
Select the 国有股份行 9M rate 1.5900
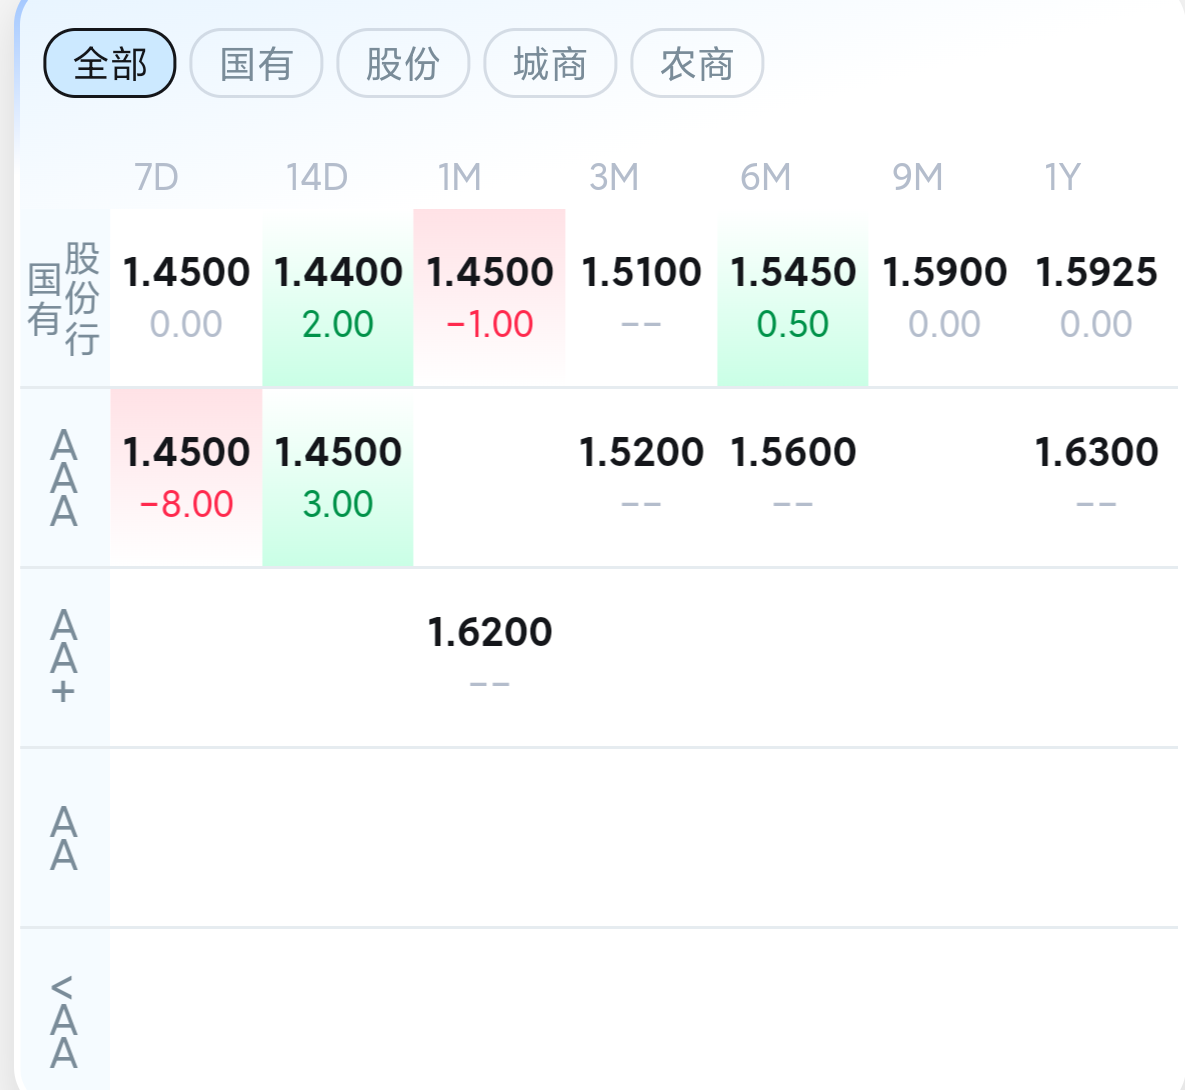(944, 297)
